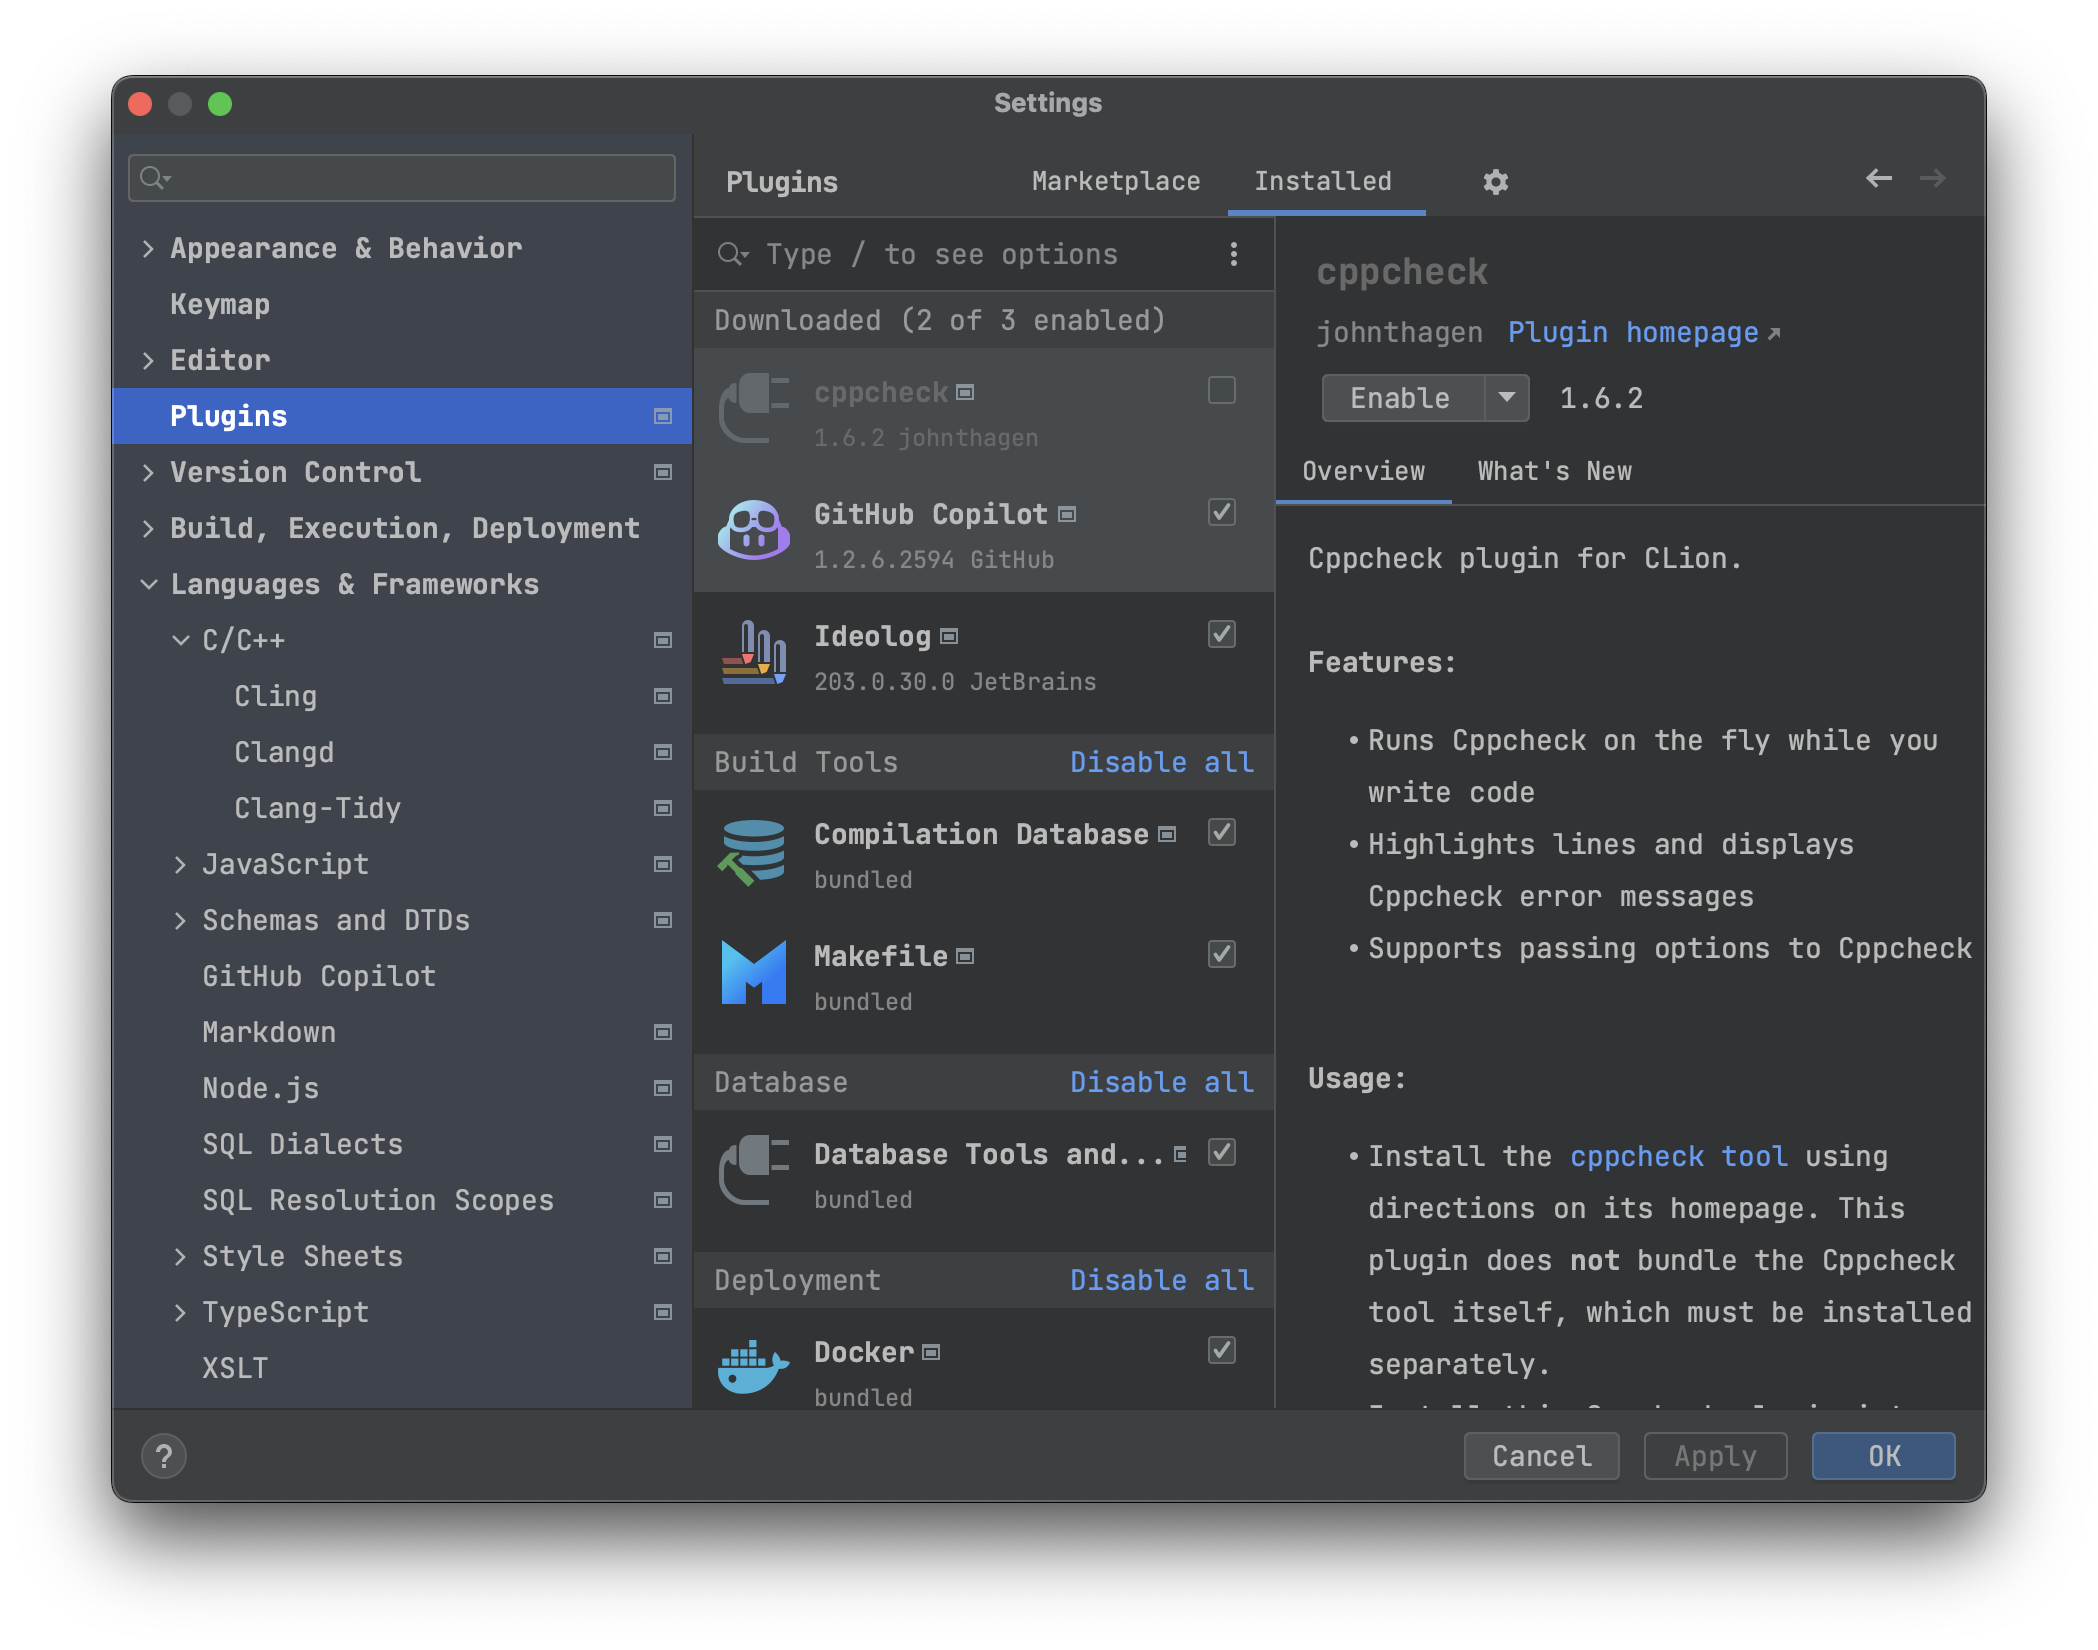Screen dimensions: 2098x1650
Task: Open the plugins gear settings icon
Action: 1495,182
